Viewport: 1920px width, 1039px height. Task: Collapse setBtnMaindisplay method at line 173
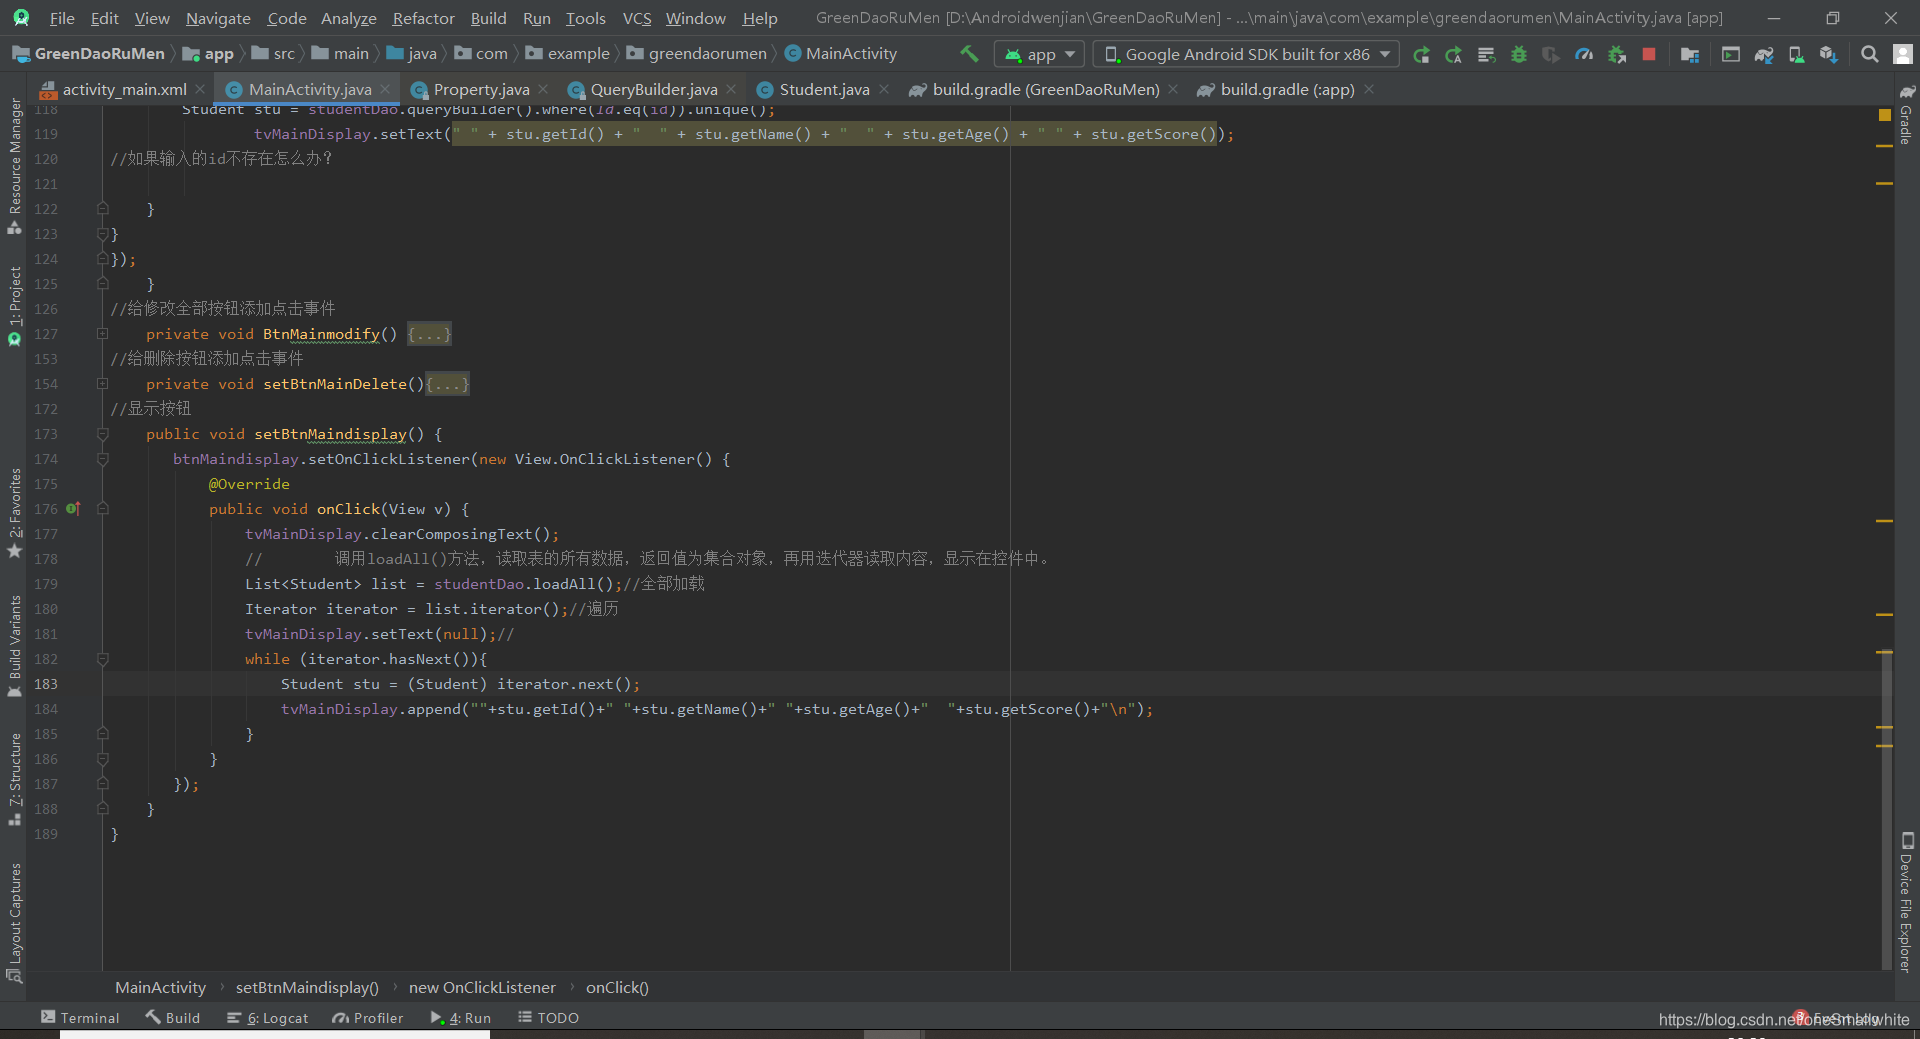click(x=102, y=434)
